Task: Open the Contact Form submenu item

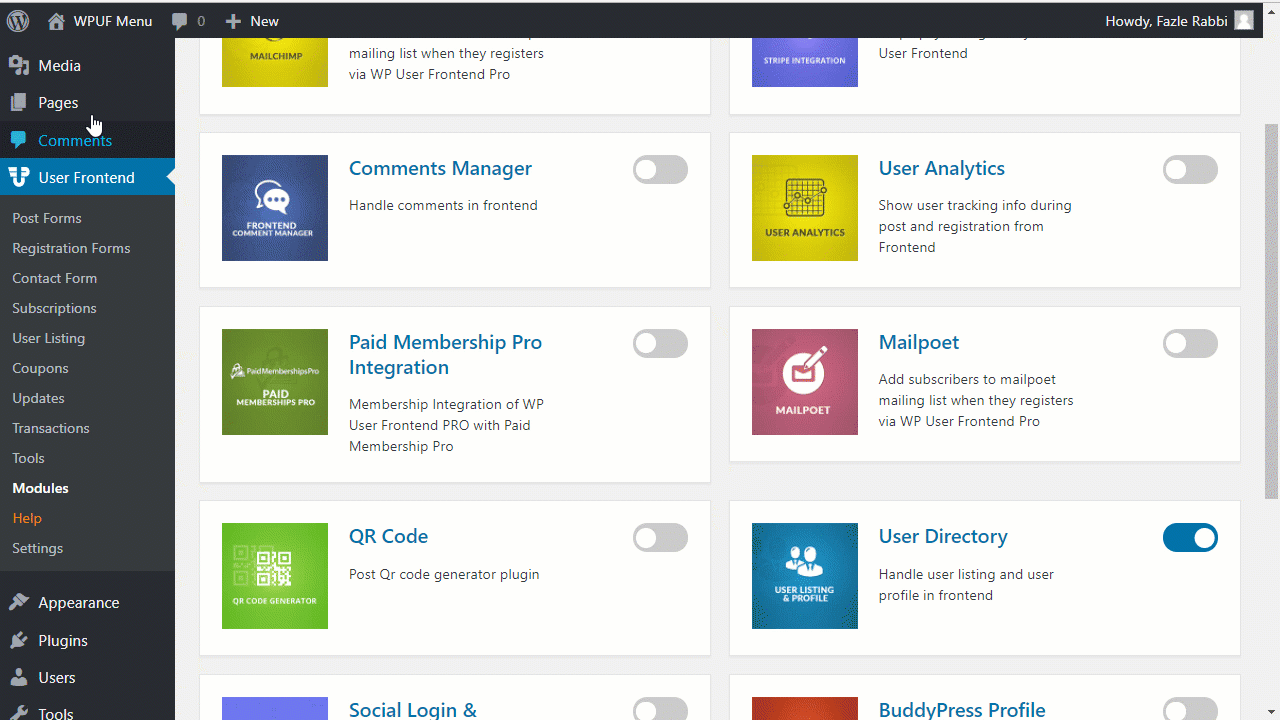Action: (x=54, y=278)
